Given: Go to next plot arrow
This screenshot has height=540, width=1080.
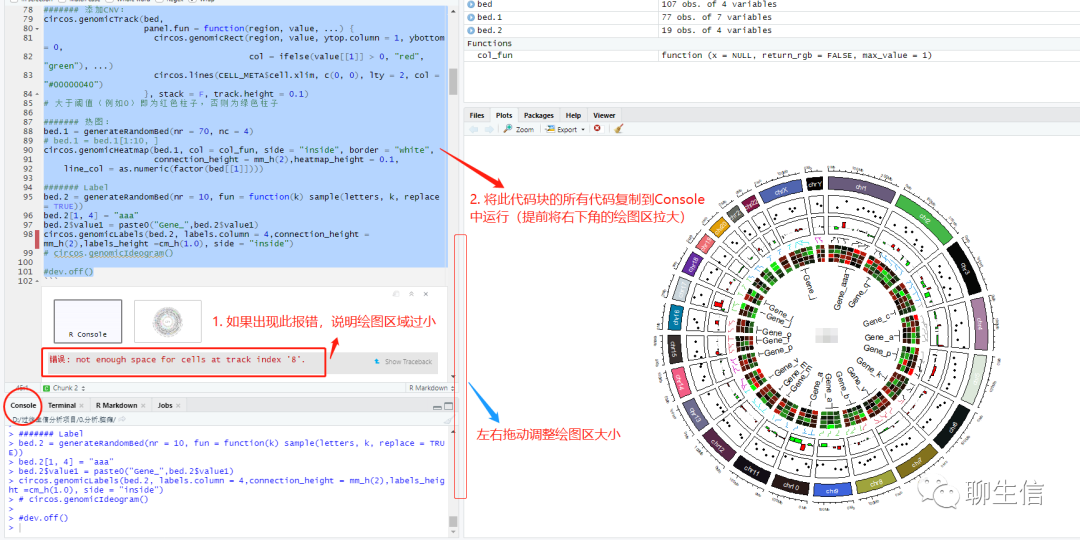Looking at the screenshot, I should (488, 129).
